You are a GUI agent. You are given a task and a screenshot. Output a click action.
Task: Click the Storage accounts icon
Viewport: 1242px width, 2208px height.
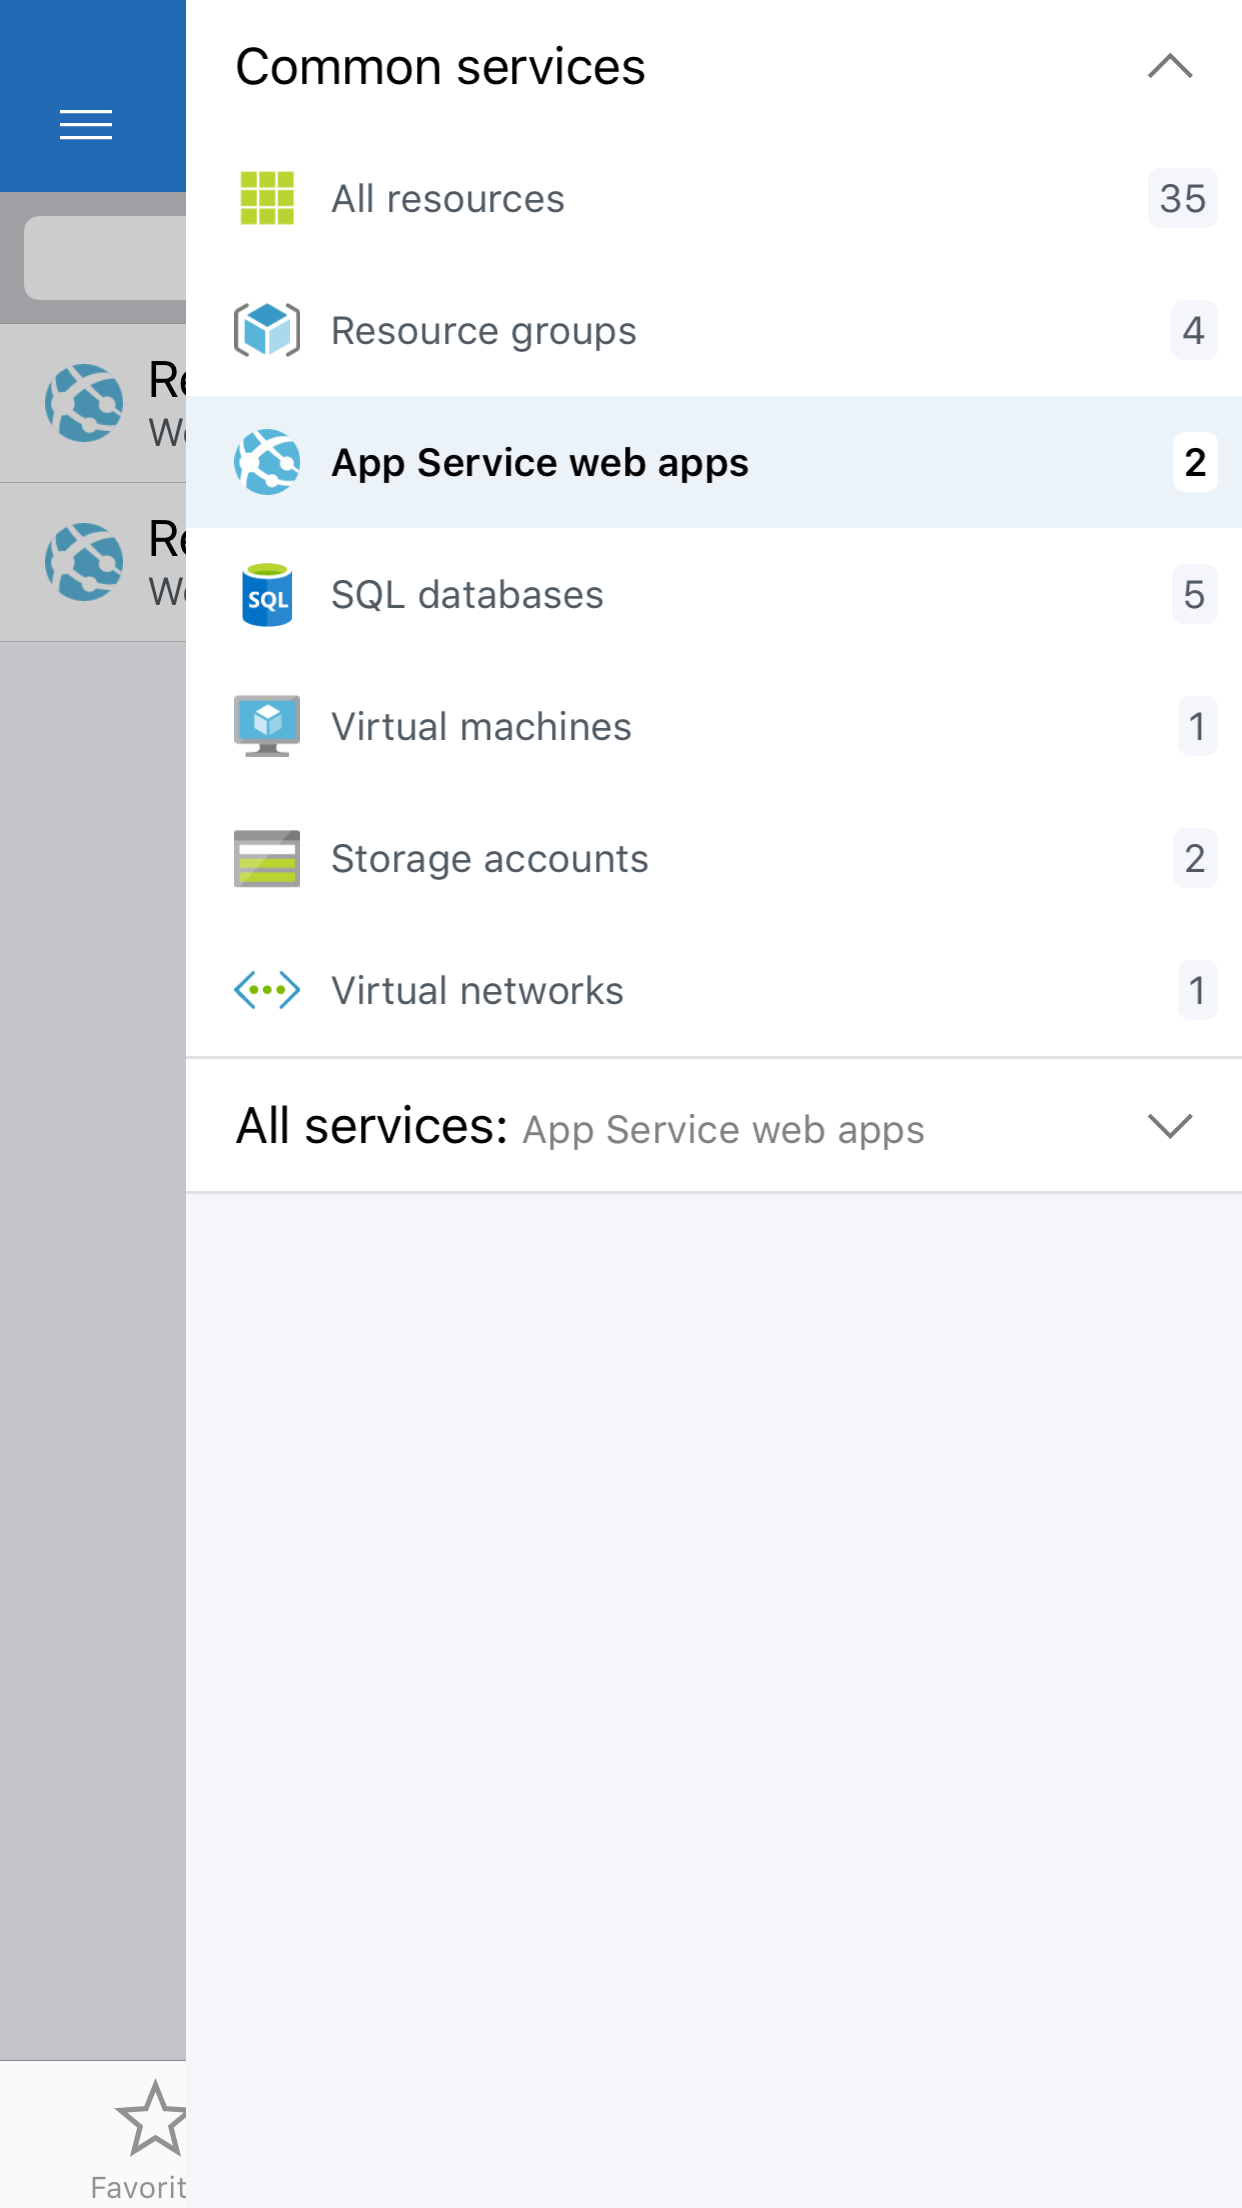click(x=267, y=858)
